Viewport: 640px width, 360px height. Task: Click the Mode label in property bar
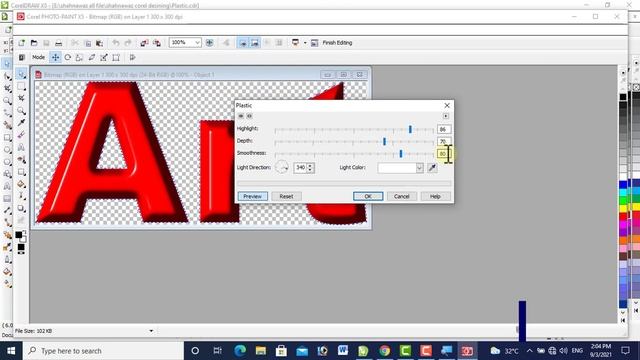(38, 58)
